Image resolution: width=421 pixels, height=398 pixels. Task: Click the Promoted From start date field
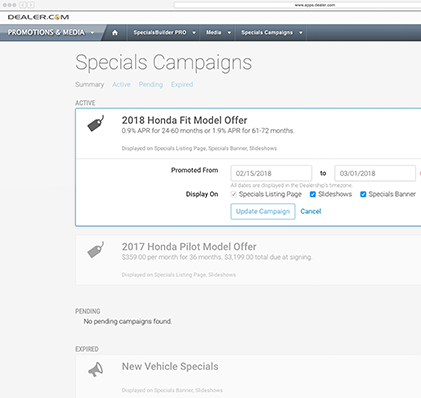pos(271,173)
